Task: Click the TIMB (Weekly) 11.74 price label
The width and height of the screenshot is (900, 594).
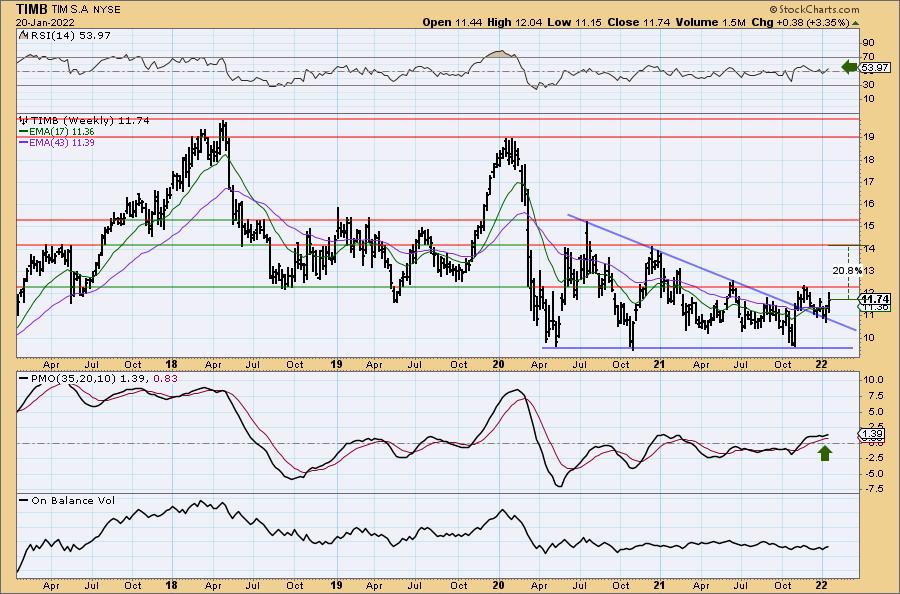Action: pyautogui.click(x=90, y=121)
